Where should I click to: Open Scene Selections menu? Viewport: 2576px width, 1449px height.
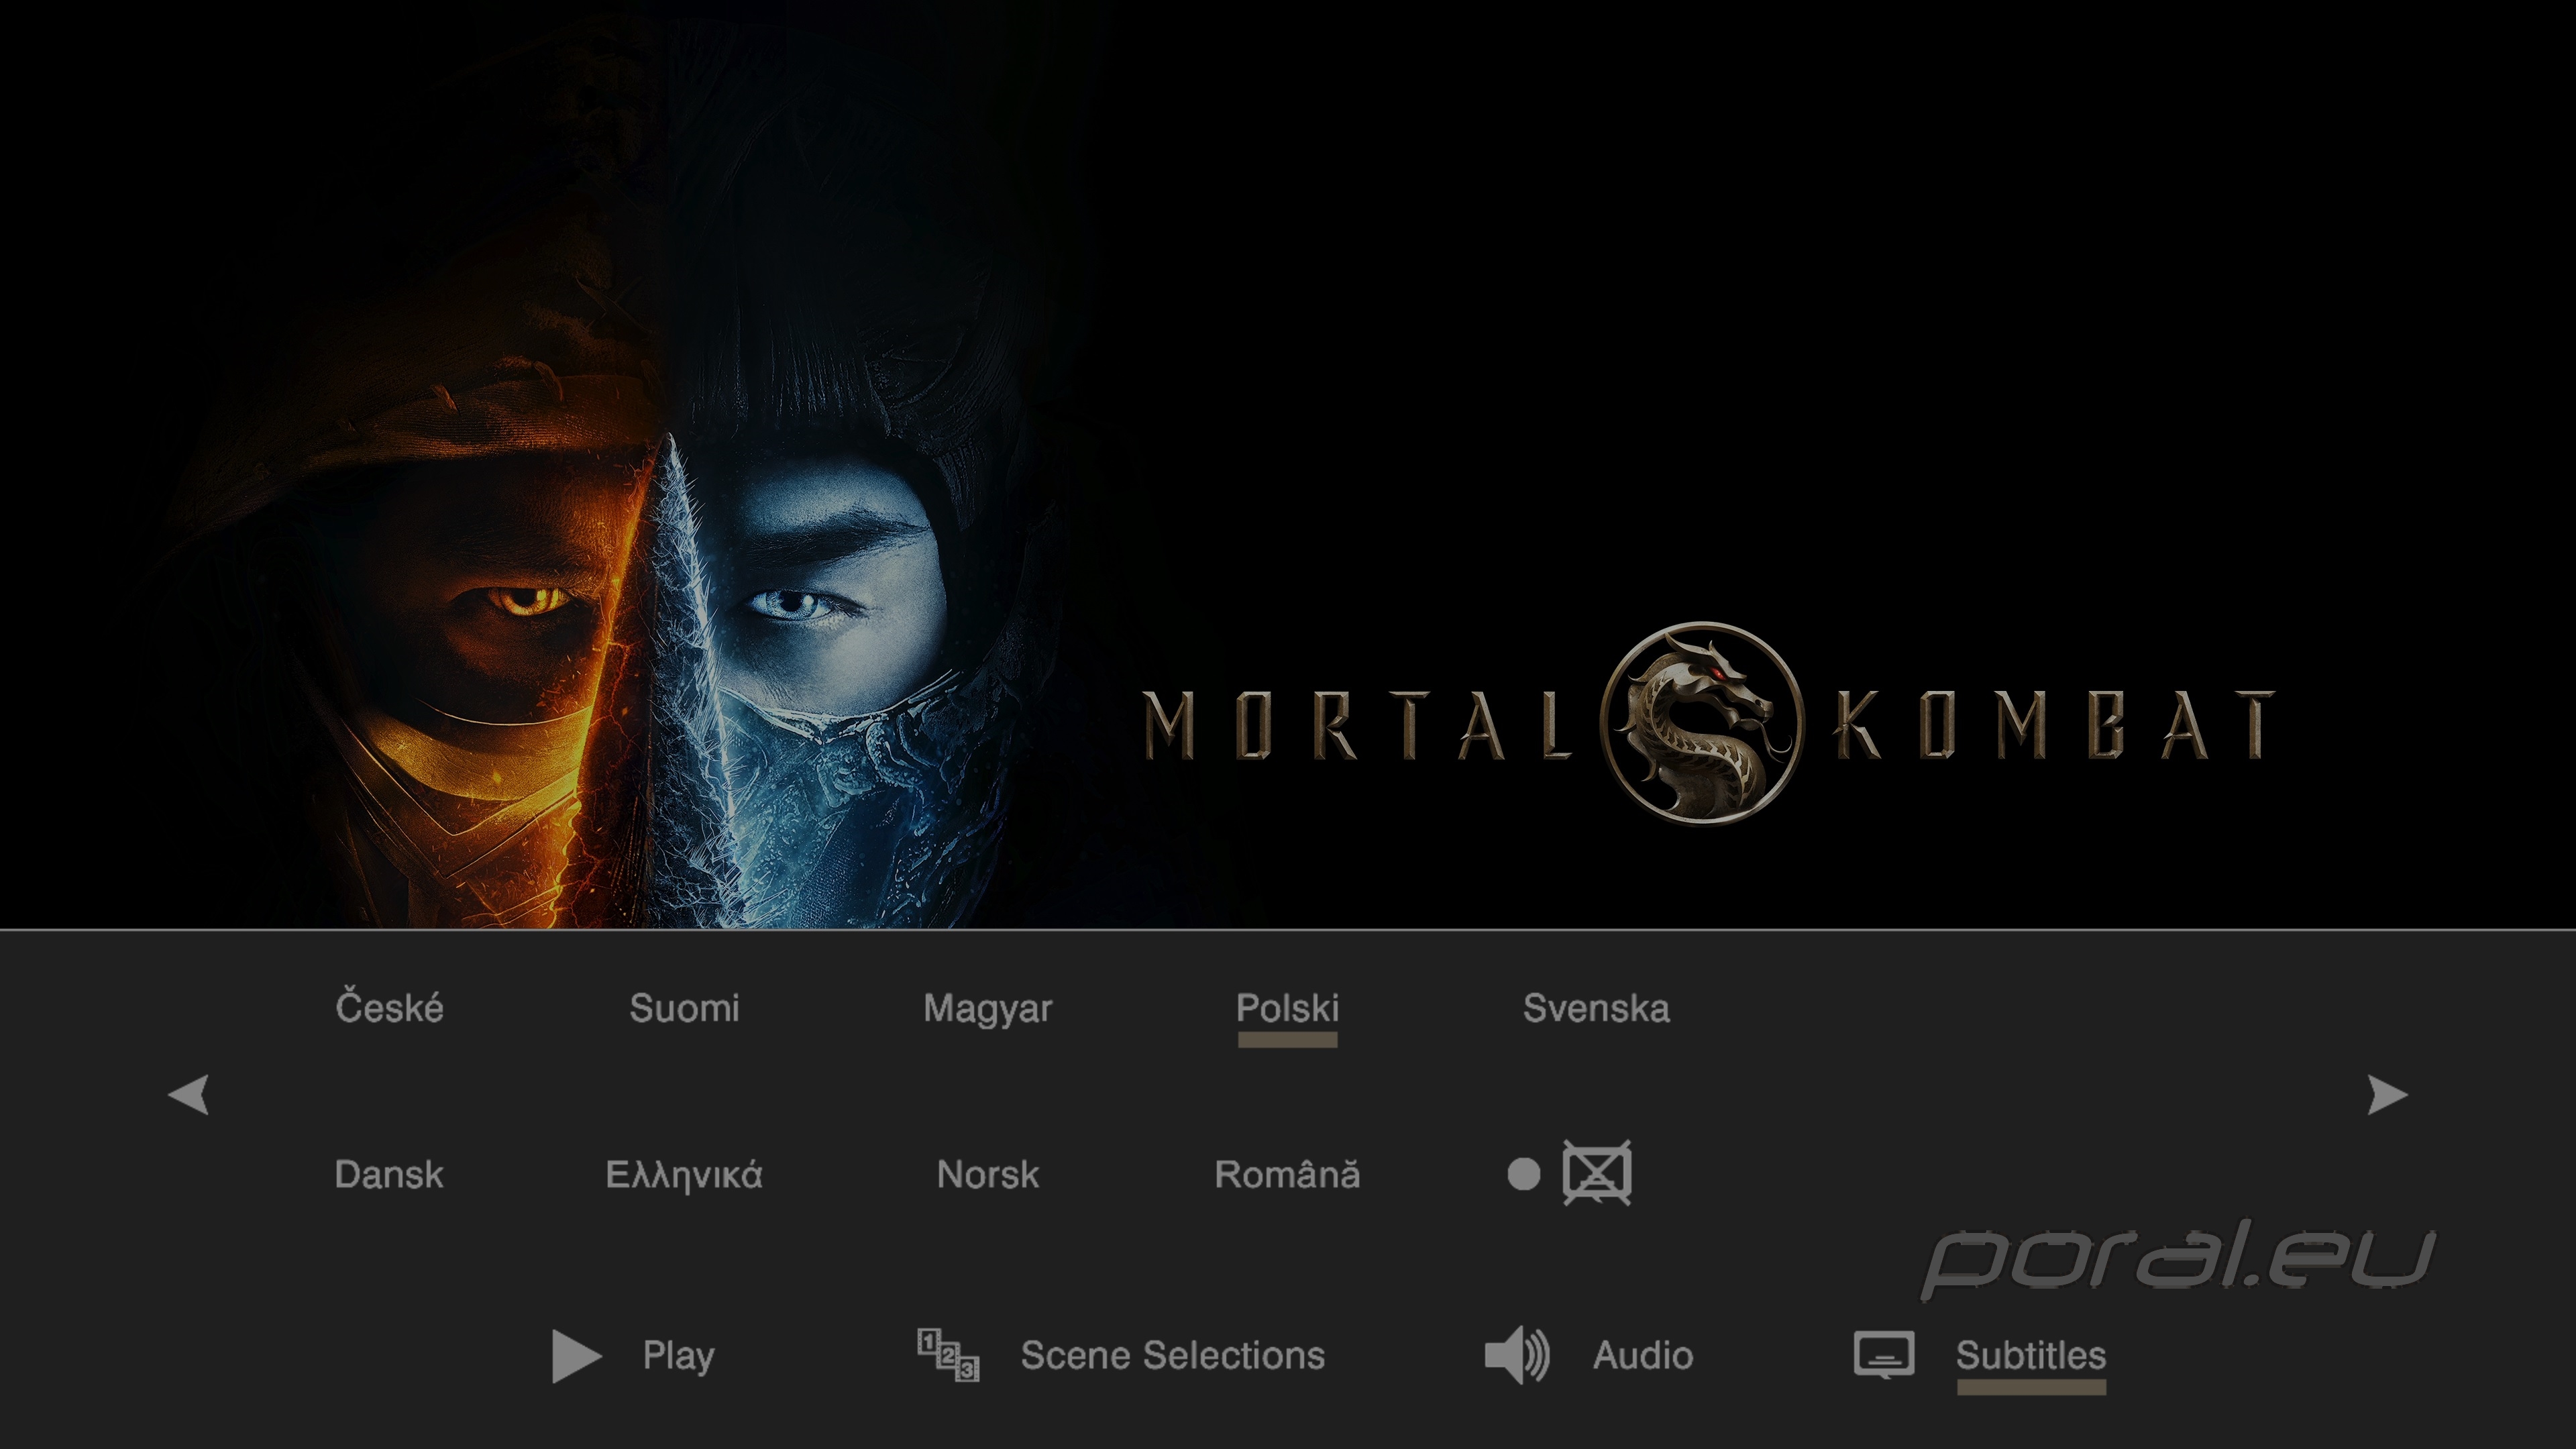tap(1172, 1355)
